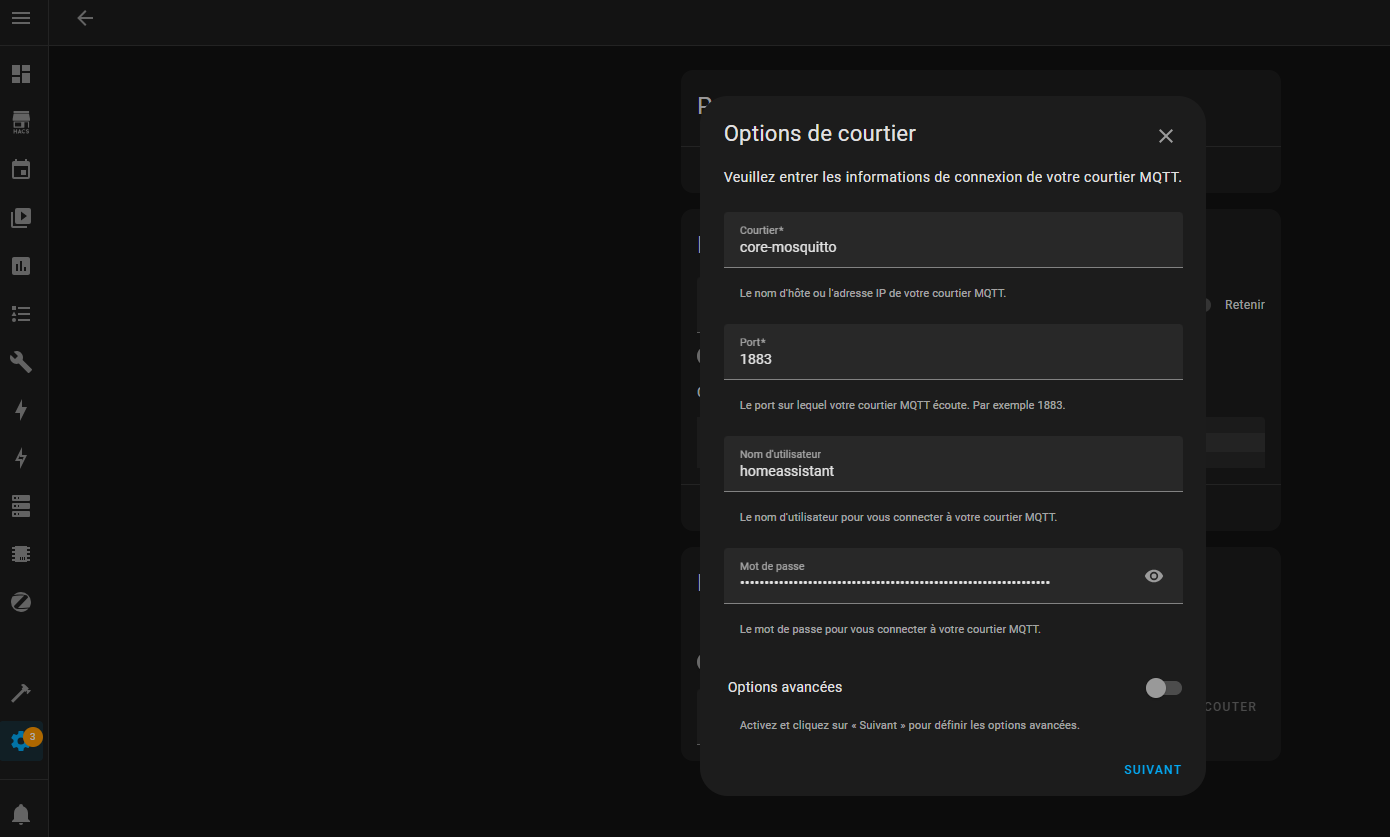Open the Calendar sidebar icon
The image size is (1390, 837).
click(21, 169)
